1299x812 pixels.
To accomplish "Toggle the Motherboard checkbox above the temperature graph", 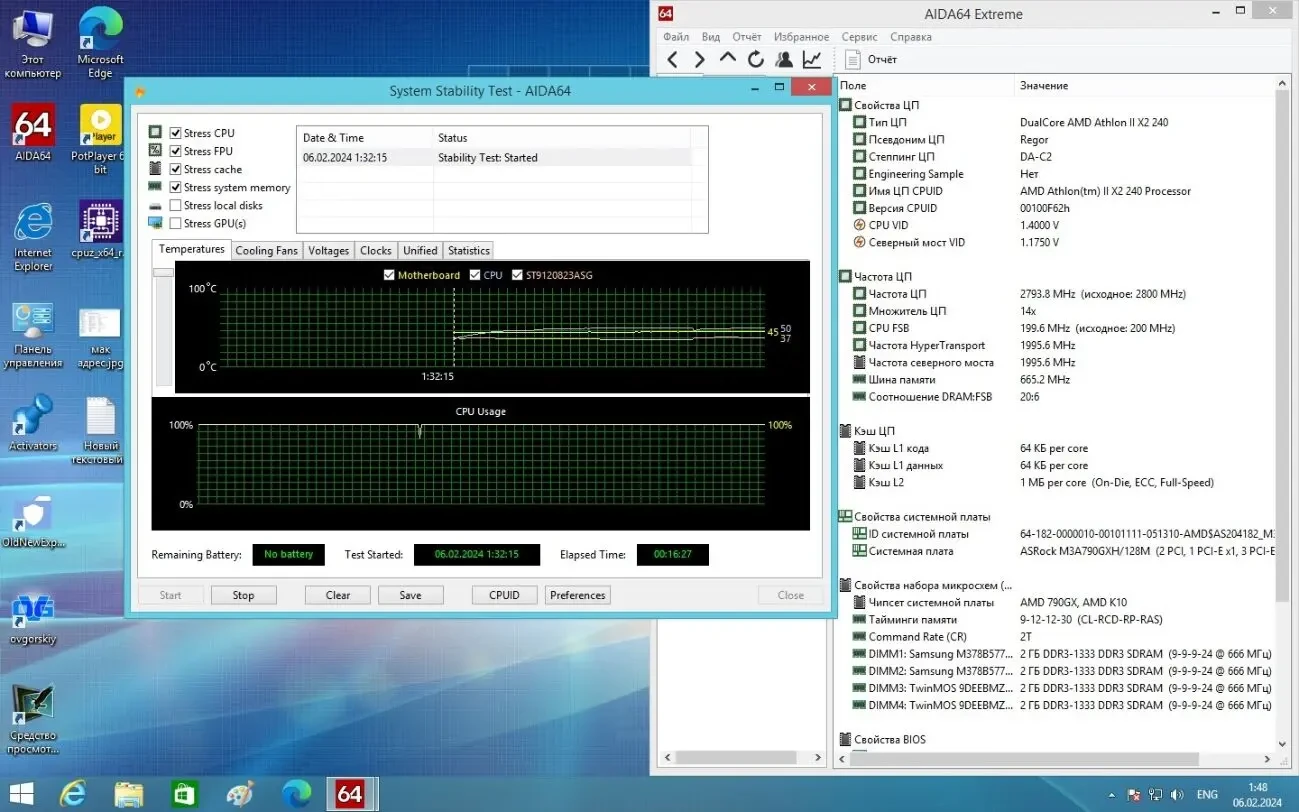I will point(389,274).
